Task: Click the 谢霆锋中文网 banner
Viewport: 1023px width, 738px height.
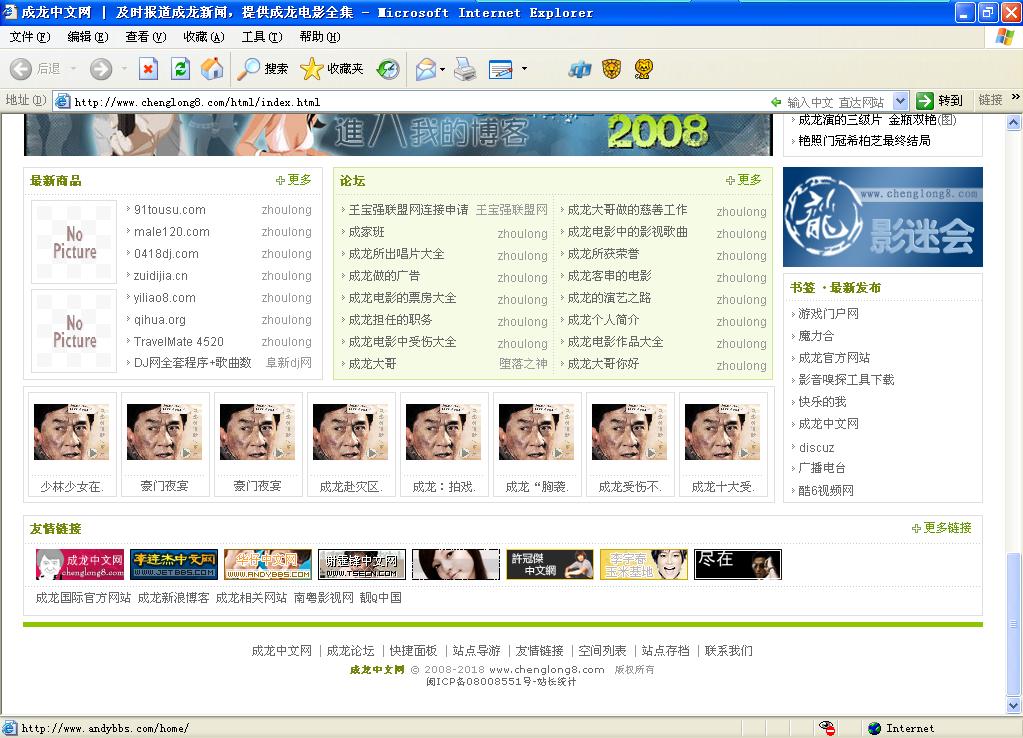Action: [361, 564]
